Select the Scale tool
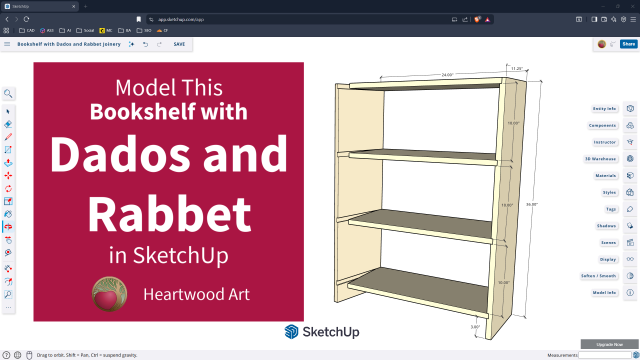The height and width of the screenshot is (360, 640). (8, 201)
